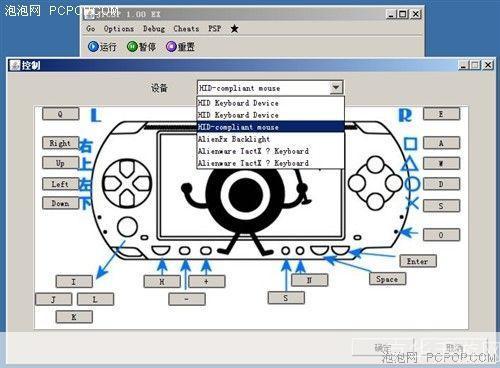Choose AlienFx Backlight from device list
This screenshot has width=500, height=368.
pyautogui.click(x=270, y=139)
